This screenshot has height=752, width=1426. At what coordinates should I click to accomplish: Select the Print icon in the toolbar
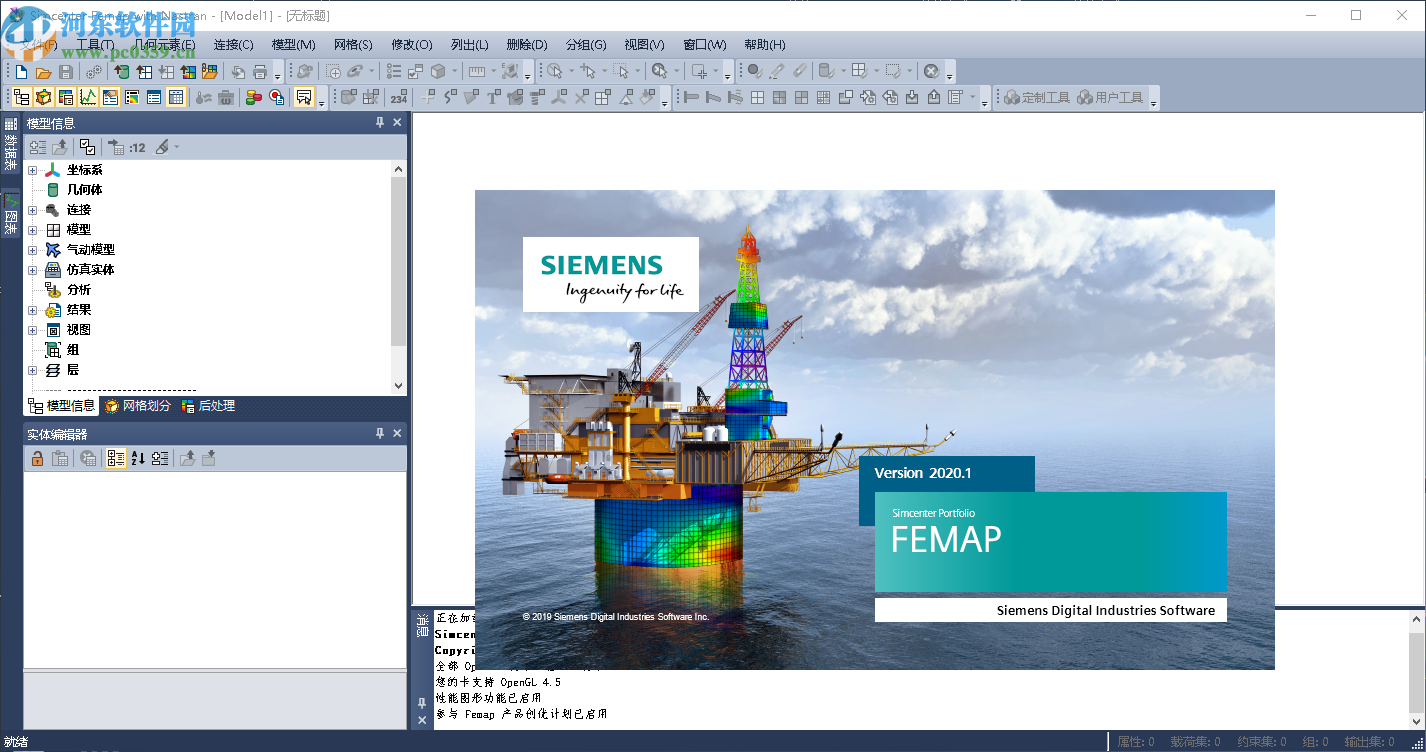click(x=260, y=71)
